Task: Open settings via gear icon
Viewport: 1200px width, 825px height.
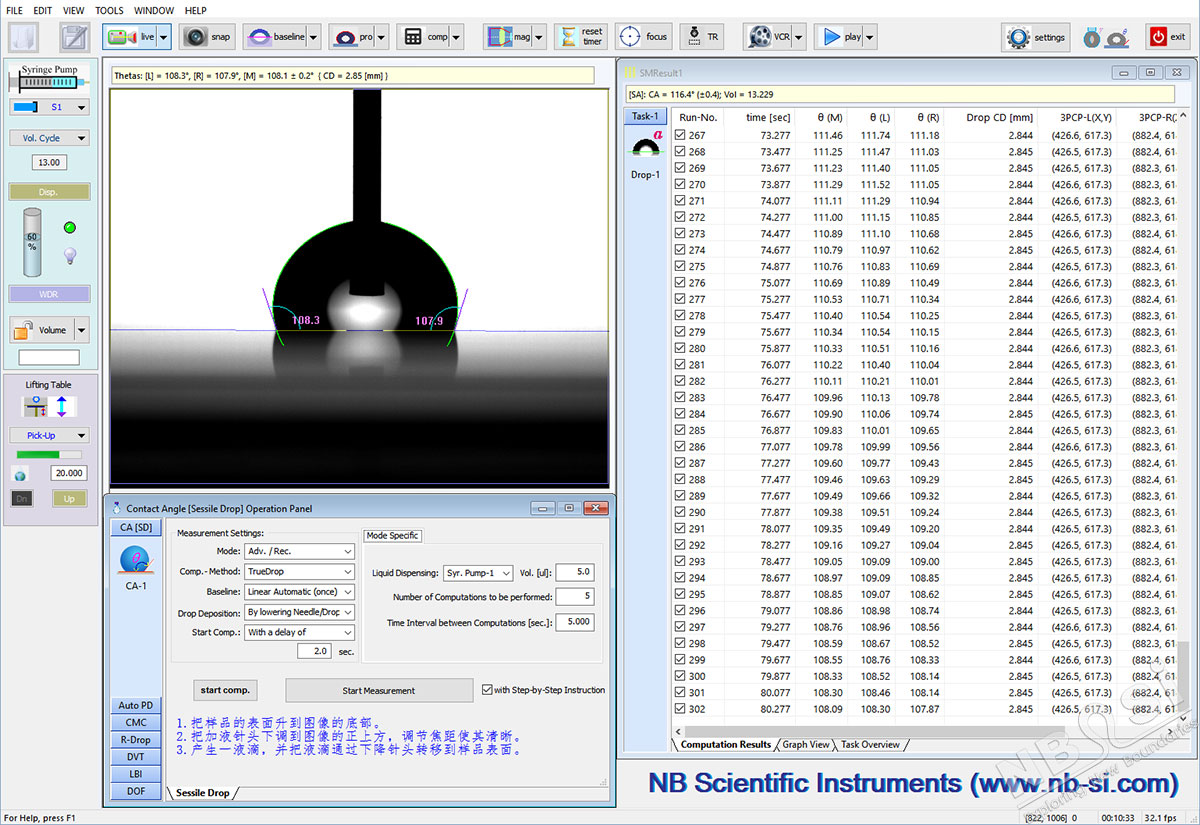Action: point(1018,37)
